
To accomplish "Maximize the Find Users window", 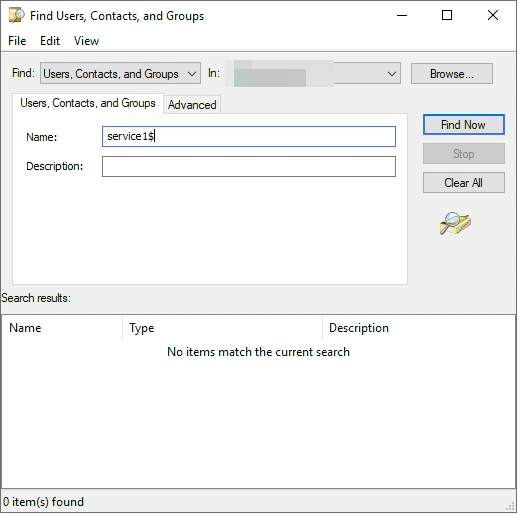I will pyautogui.click(x=447, y=15).
